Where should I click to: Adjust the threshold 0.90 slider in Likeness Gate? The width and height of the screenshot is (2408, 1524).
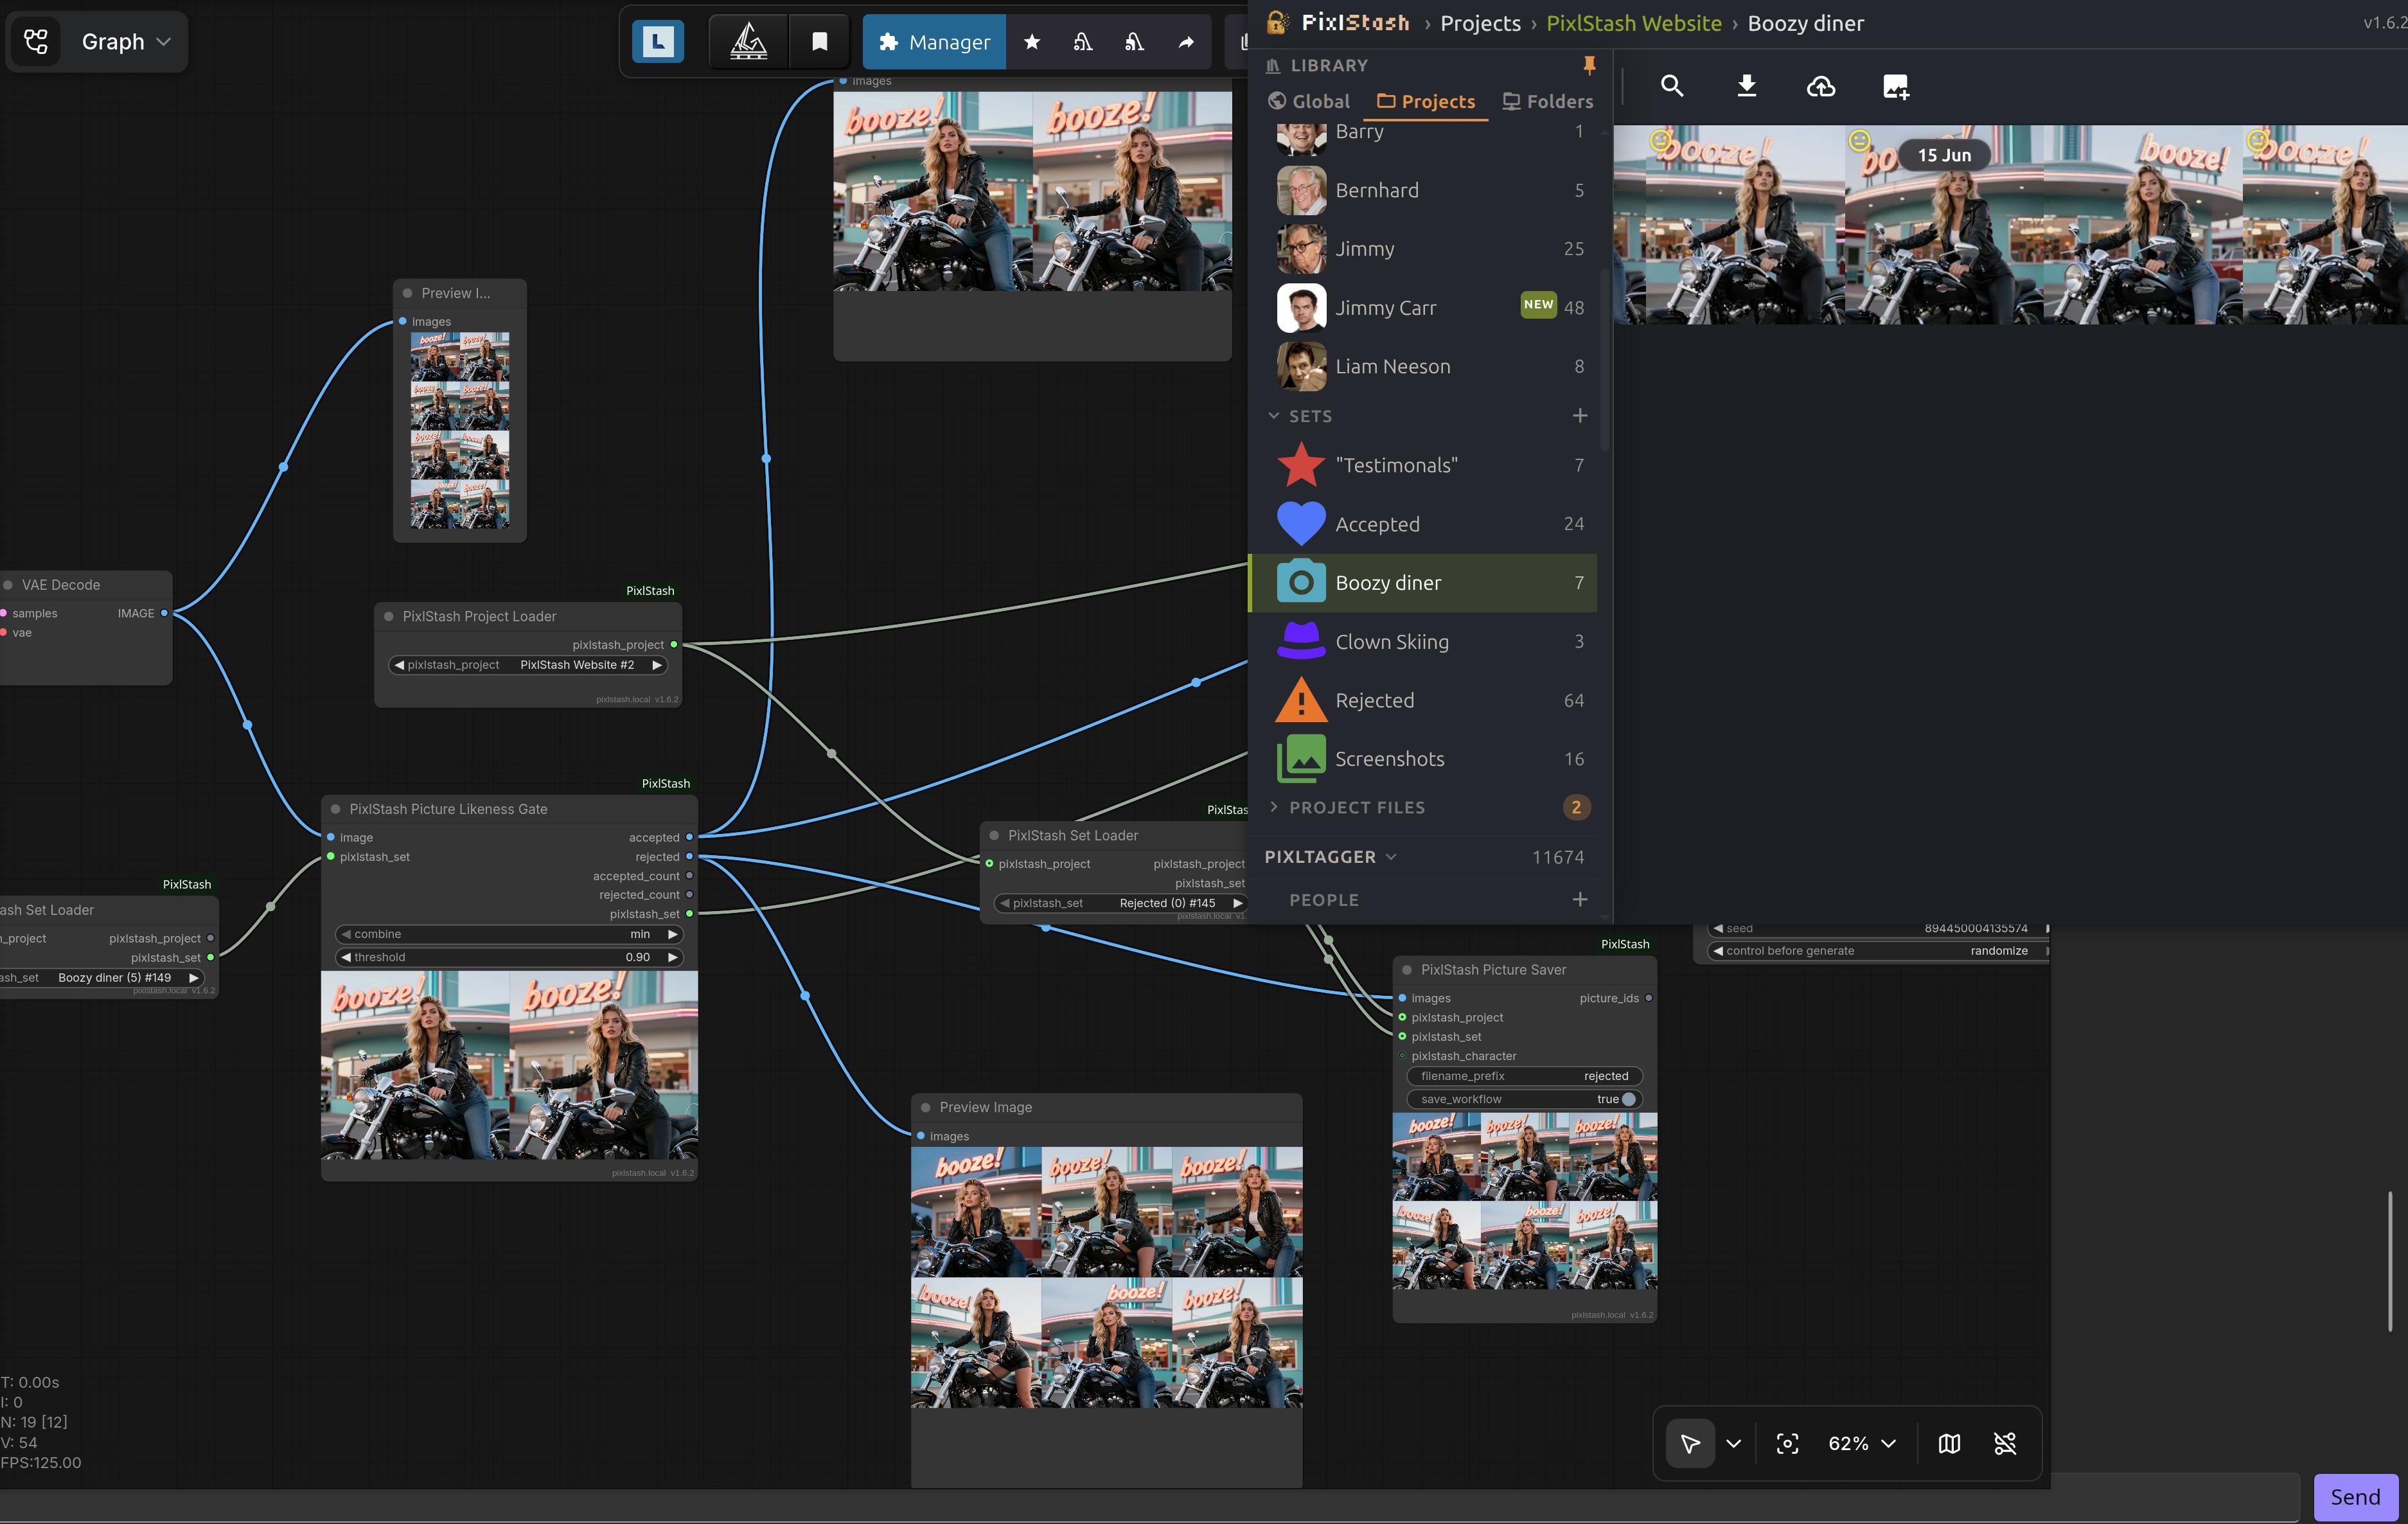click(509, 957)
